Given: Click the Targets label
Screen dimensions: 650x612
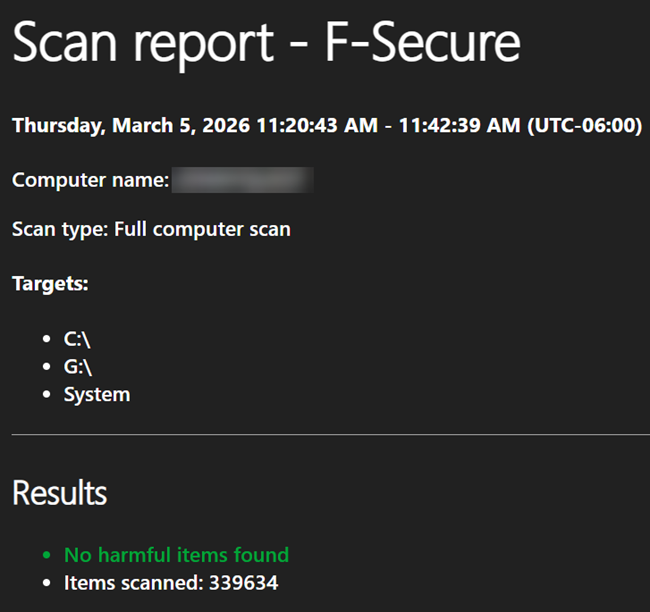Looking at the screenshot, I should click(x=50, y=284).
